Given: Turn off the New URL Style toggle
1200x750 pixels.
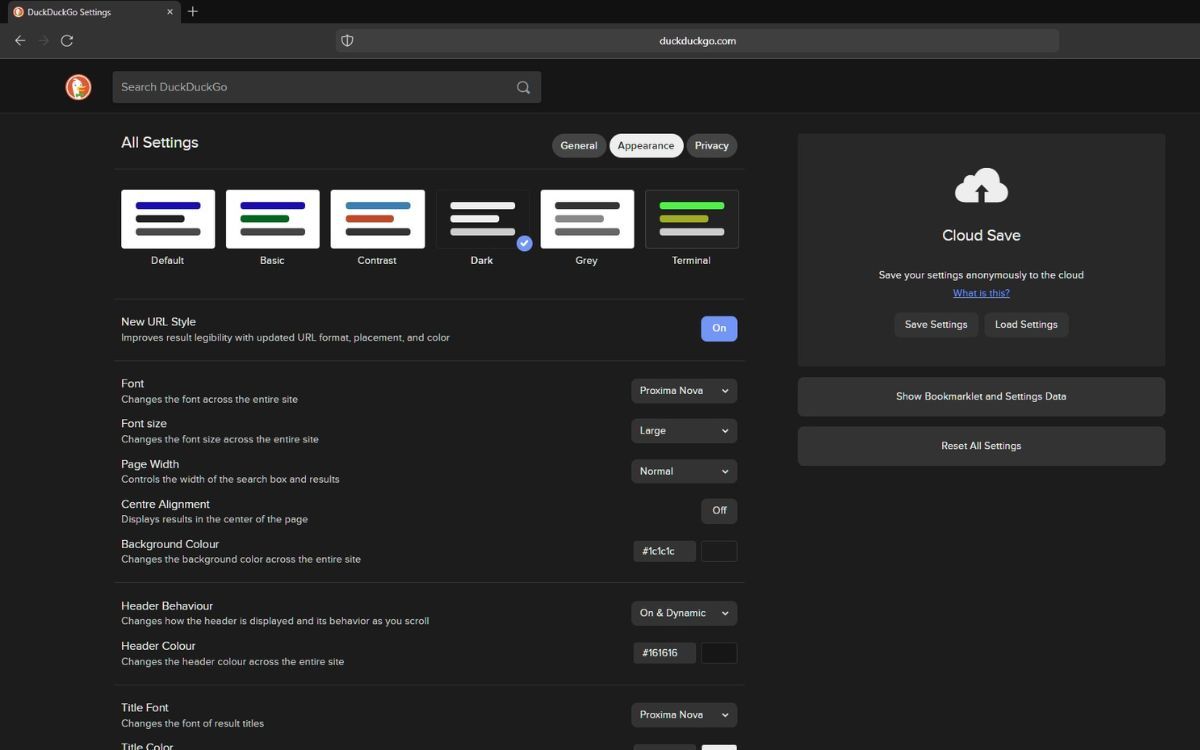Looking at the screenshot, I should click(719, 328).
